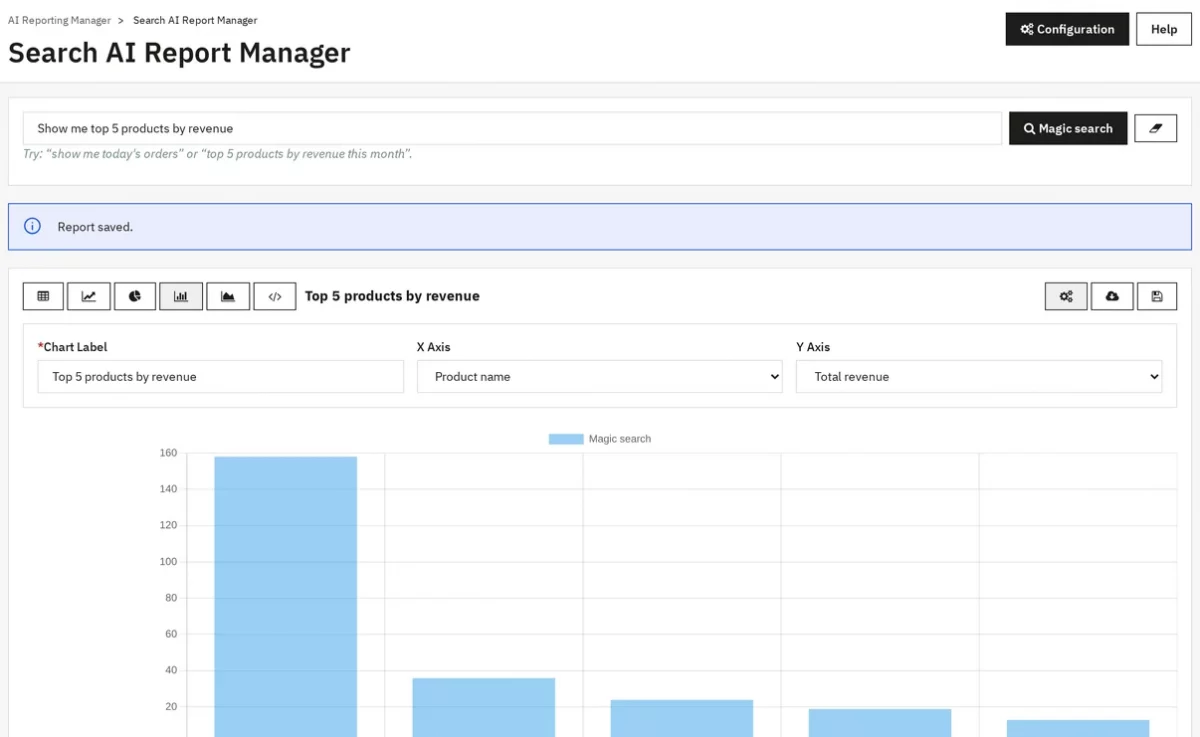Open chart settings gears icon
This screenshot has width=1200, height=737.
click(x=1066, y=296)
